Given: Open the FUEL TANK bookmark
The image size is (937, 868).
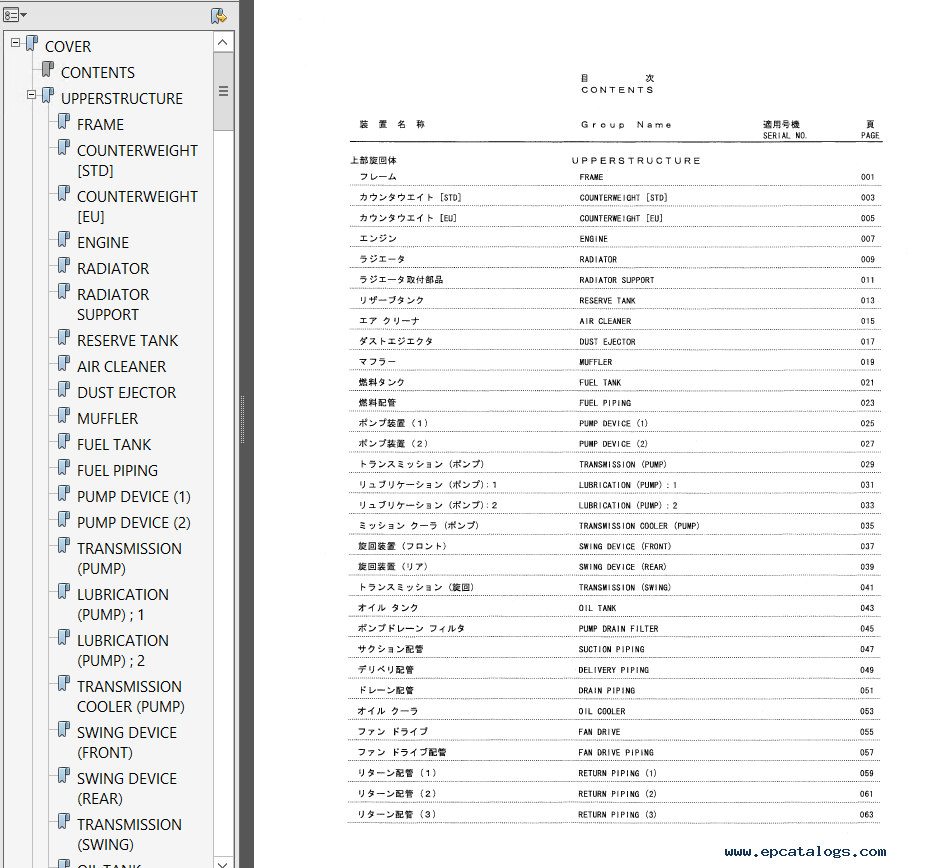Looking at the screenshot, I should (x=114, y=445).
